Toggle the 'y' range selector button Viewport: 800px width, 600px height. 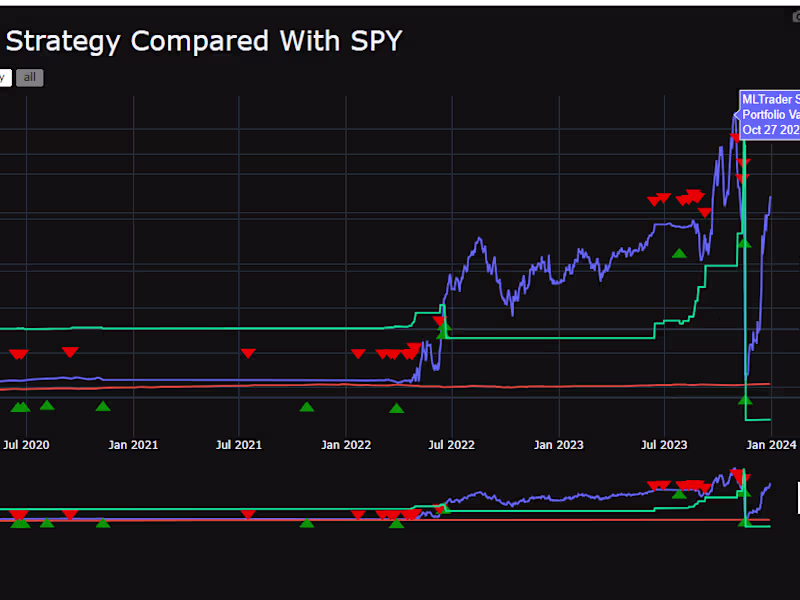pyautogui.click(x=5, y=77)
